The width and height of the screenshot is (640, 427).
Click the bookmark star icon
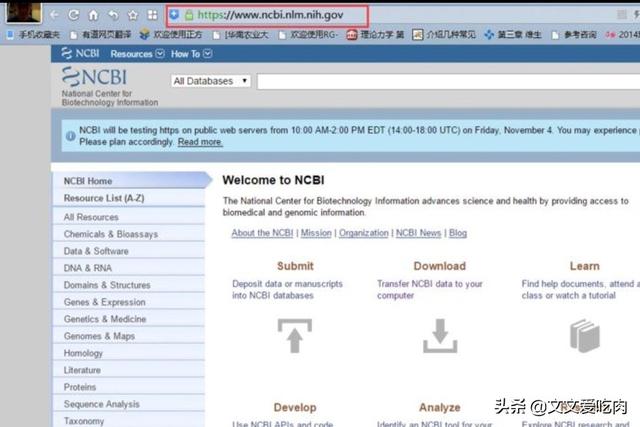tap(132, 15)
